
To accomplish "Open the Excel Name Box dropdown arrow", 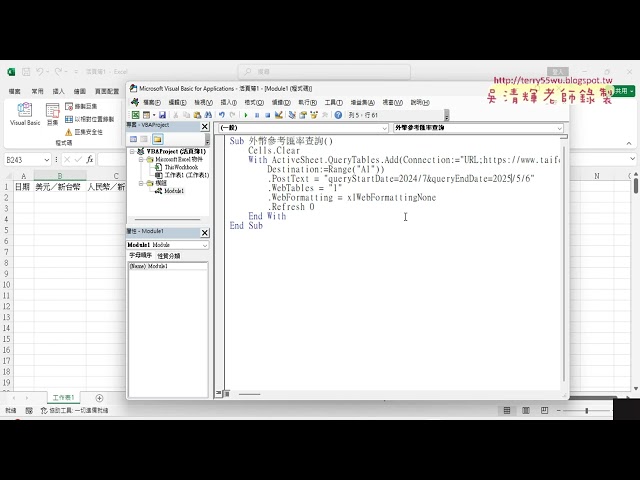I will tap(47, 160).
